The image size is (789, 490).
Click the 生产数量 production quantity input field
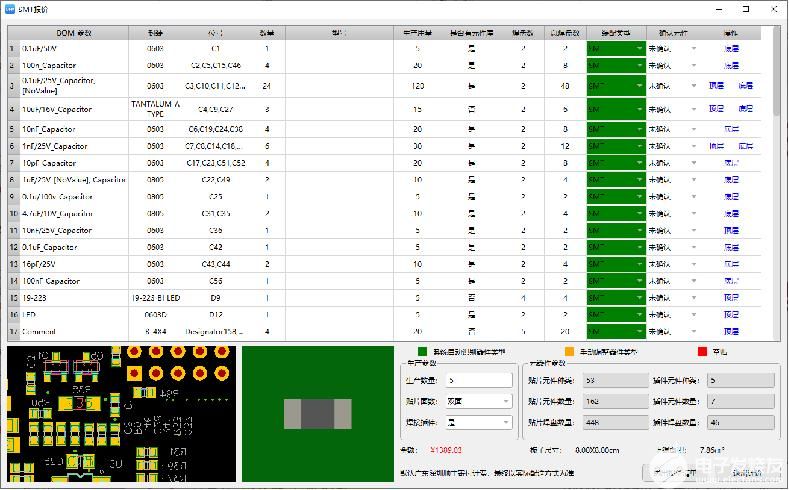coord(479,380)
